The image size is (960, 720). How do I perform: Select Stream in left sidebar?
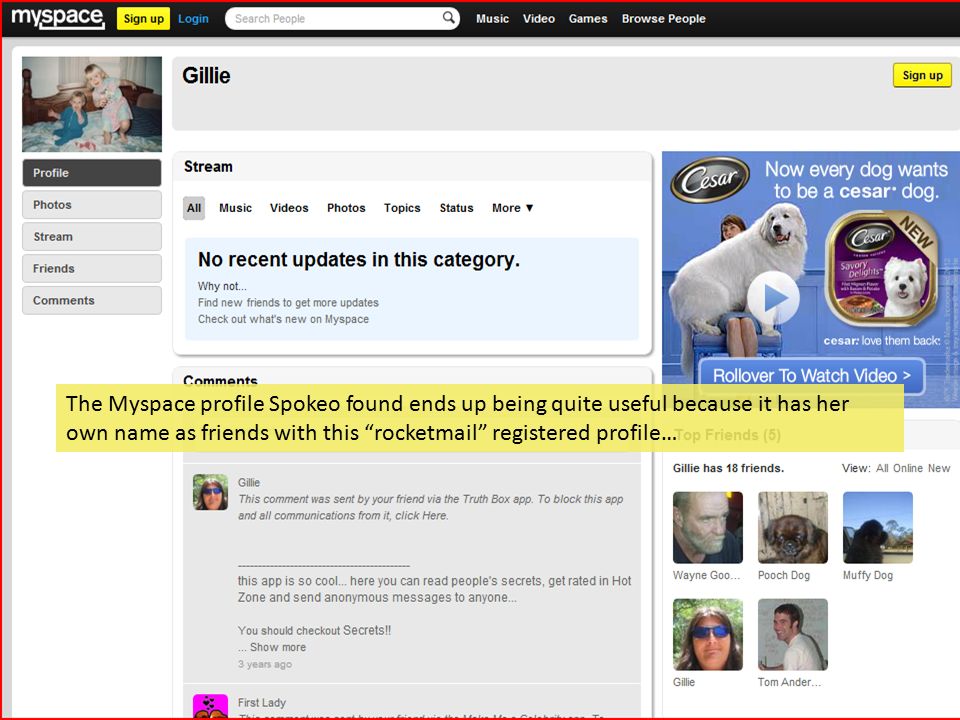92,236
